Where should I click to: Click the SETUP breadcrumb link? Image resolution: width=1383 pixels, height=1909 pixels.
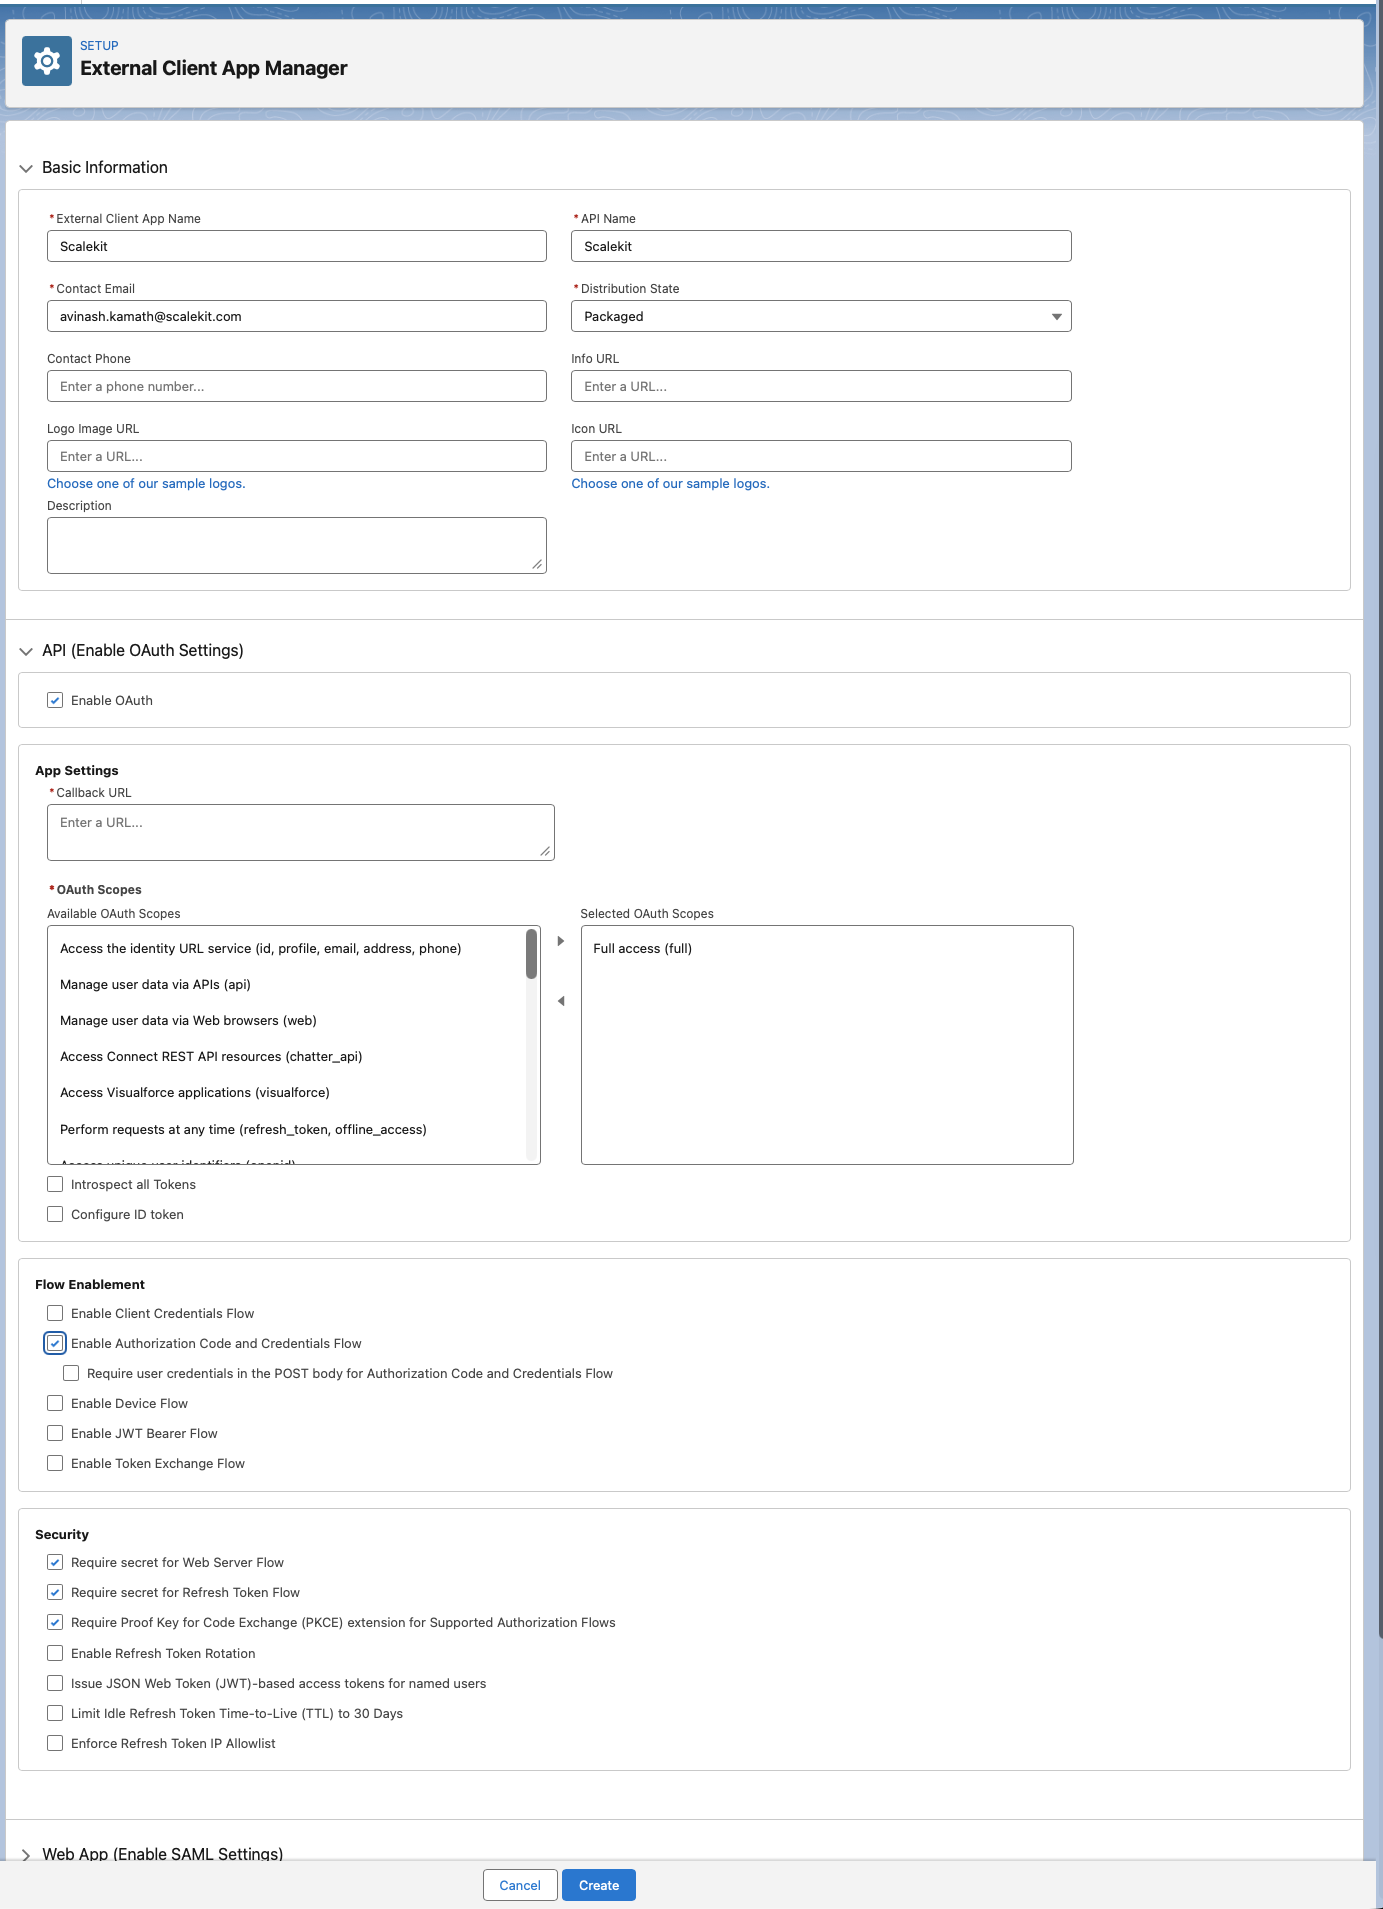(99, 46)
